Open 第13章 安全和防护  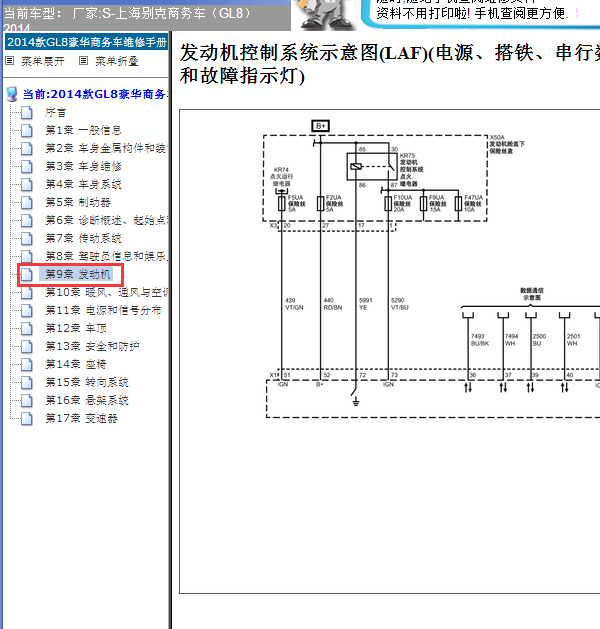click(x=92, y=347)
